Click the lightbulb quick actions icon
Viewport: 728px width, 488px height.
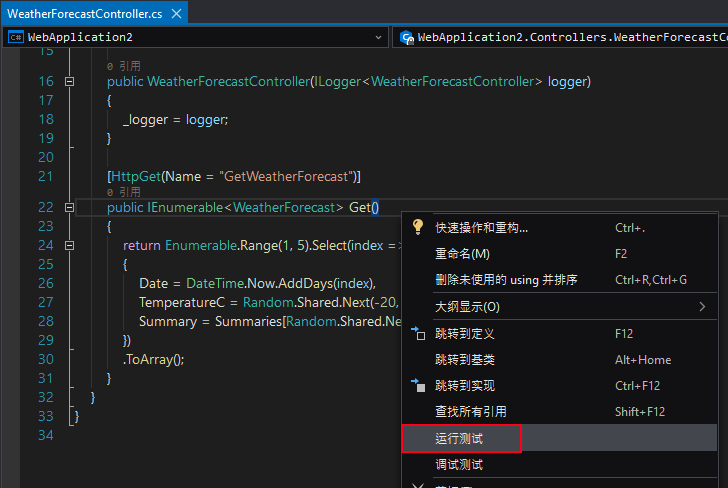417,227
